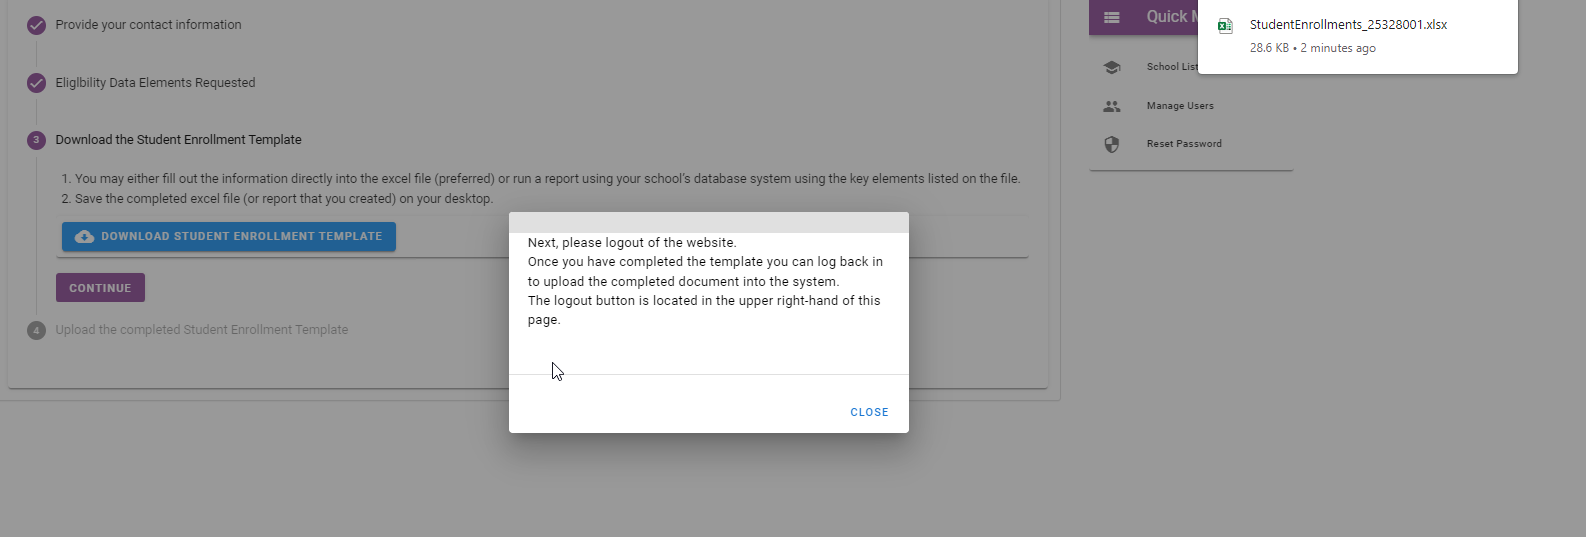Click the Manage Users people icon
This screenshot has height=537, width=1586.
[x=1112, y=106]
